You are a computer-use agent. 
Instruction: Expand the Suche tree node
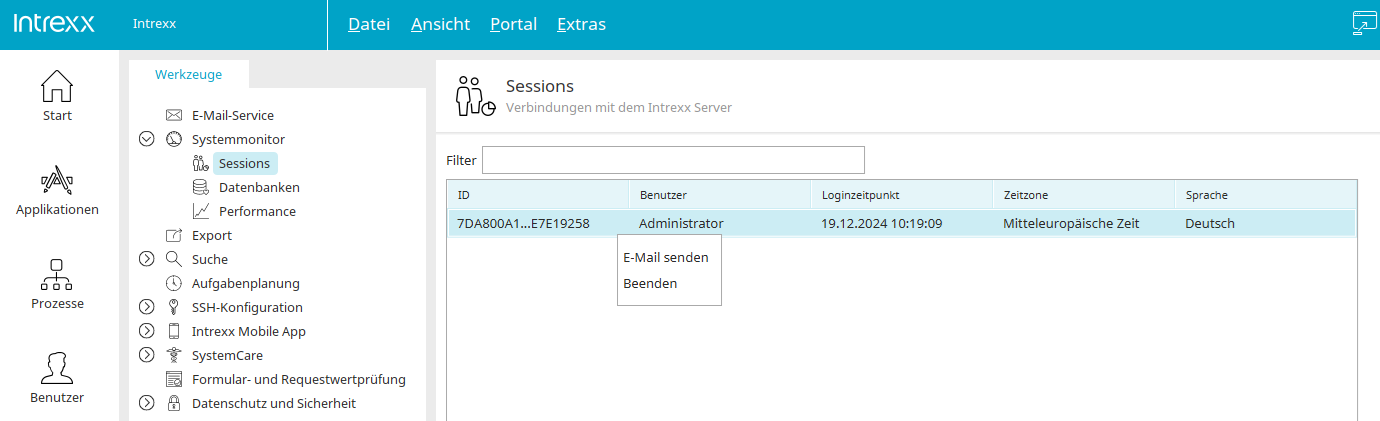coord(146,260)
